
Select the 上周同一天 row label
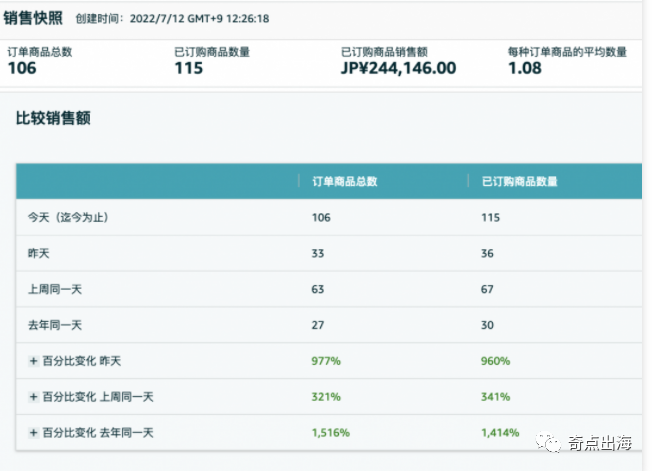pyautogui.click(x=53, y=289)
